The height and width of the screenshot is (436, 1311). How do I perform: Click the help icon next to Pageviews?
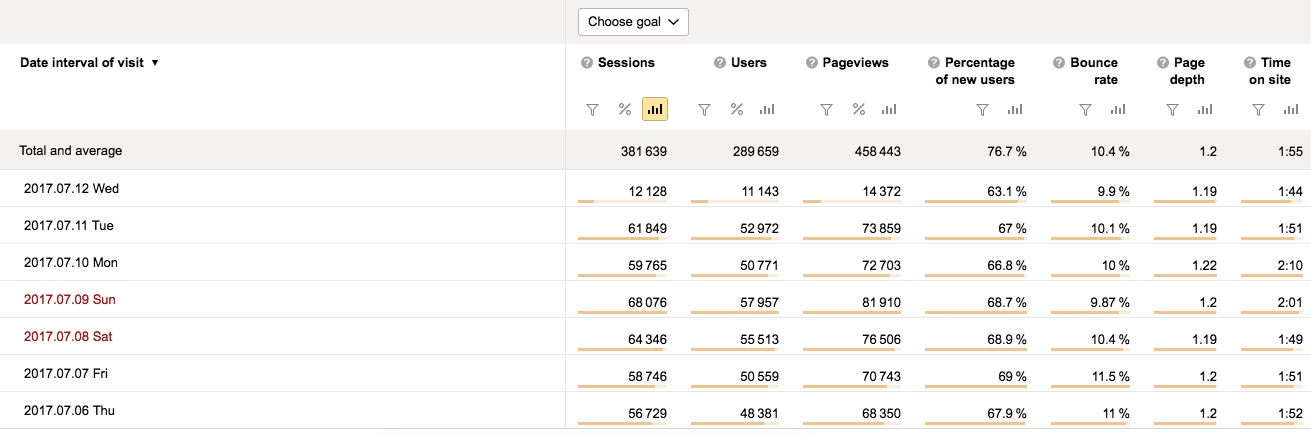tap(812, 63)
